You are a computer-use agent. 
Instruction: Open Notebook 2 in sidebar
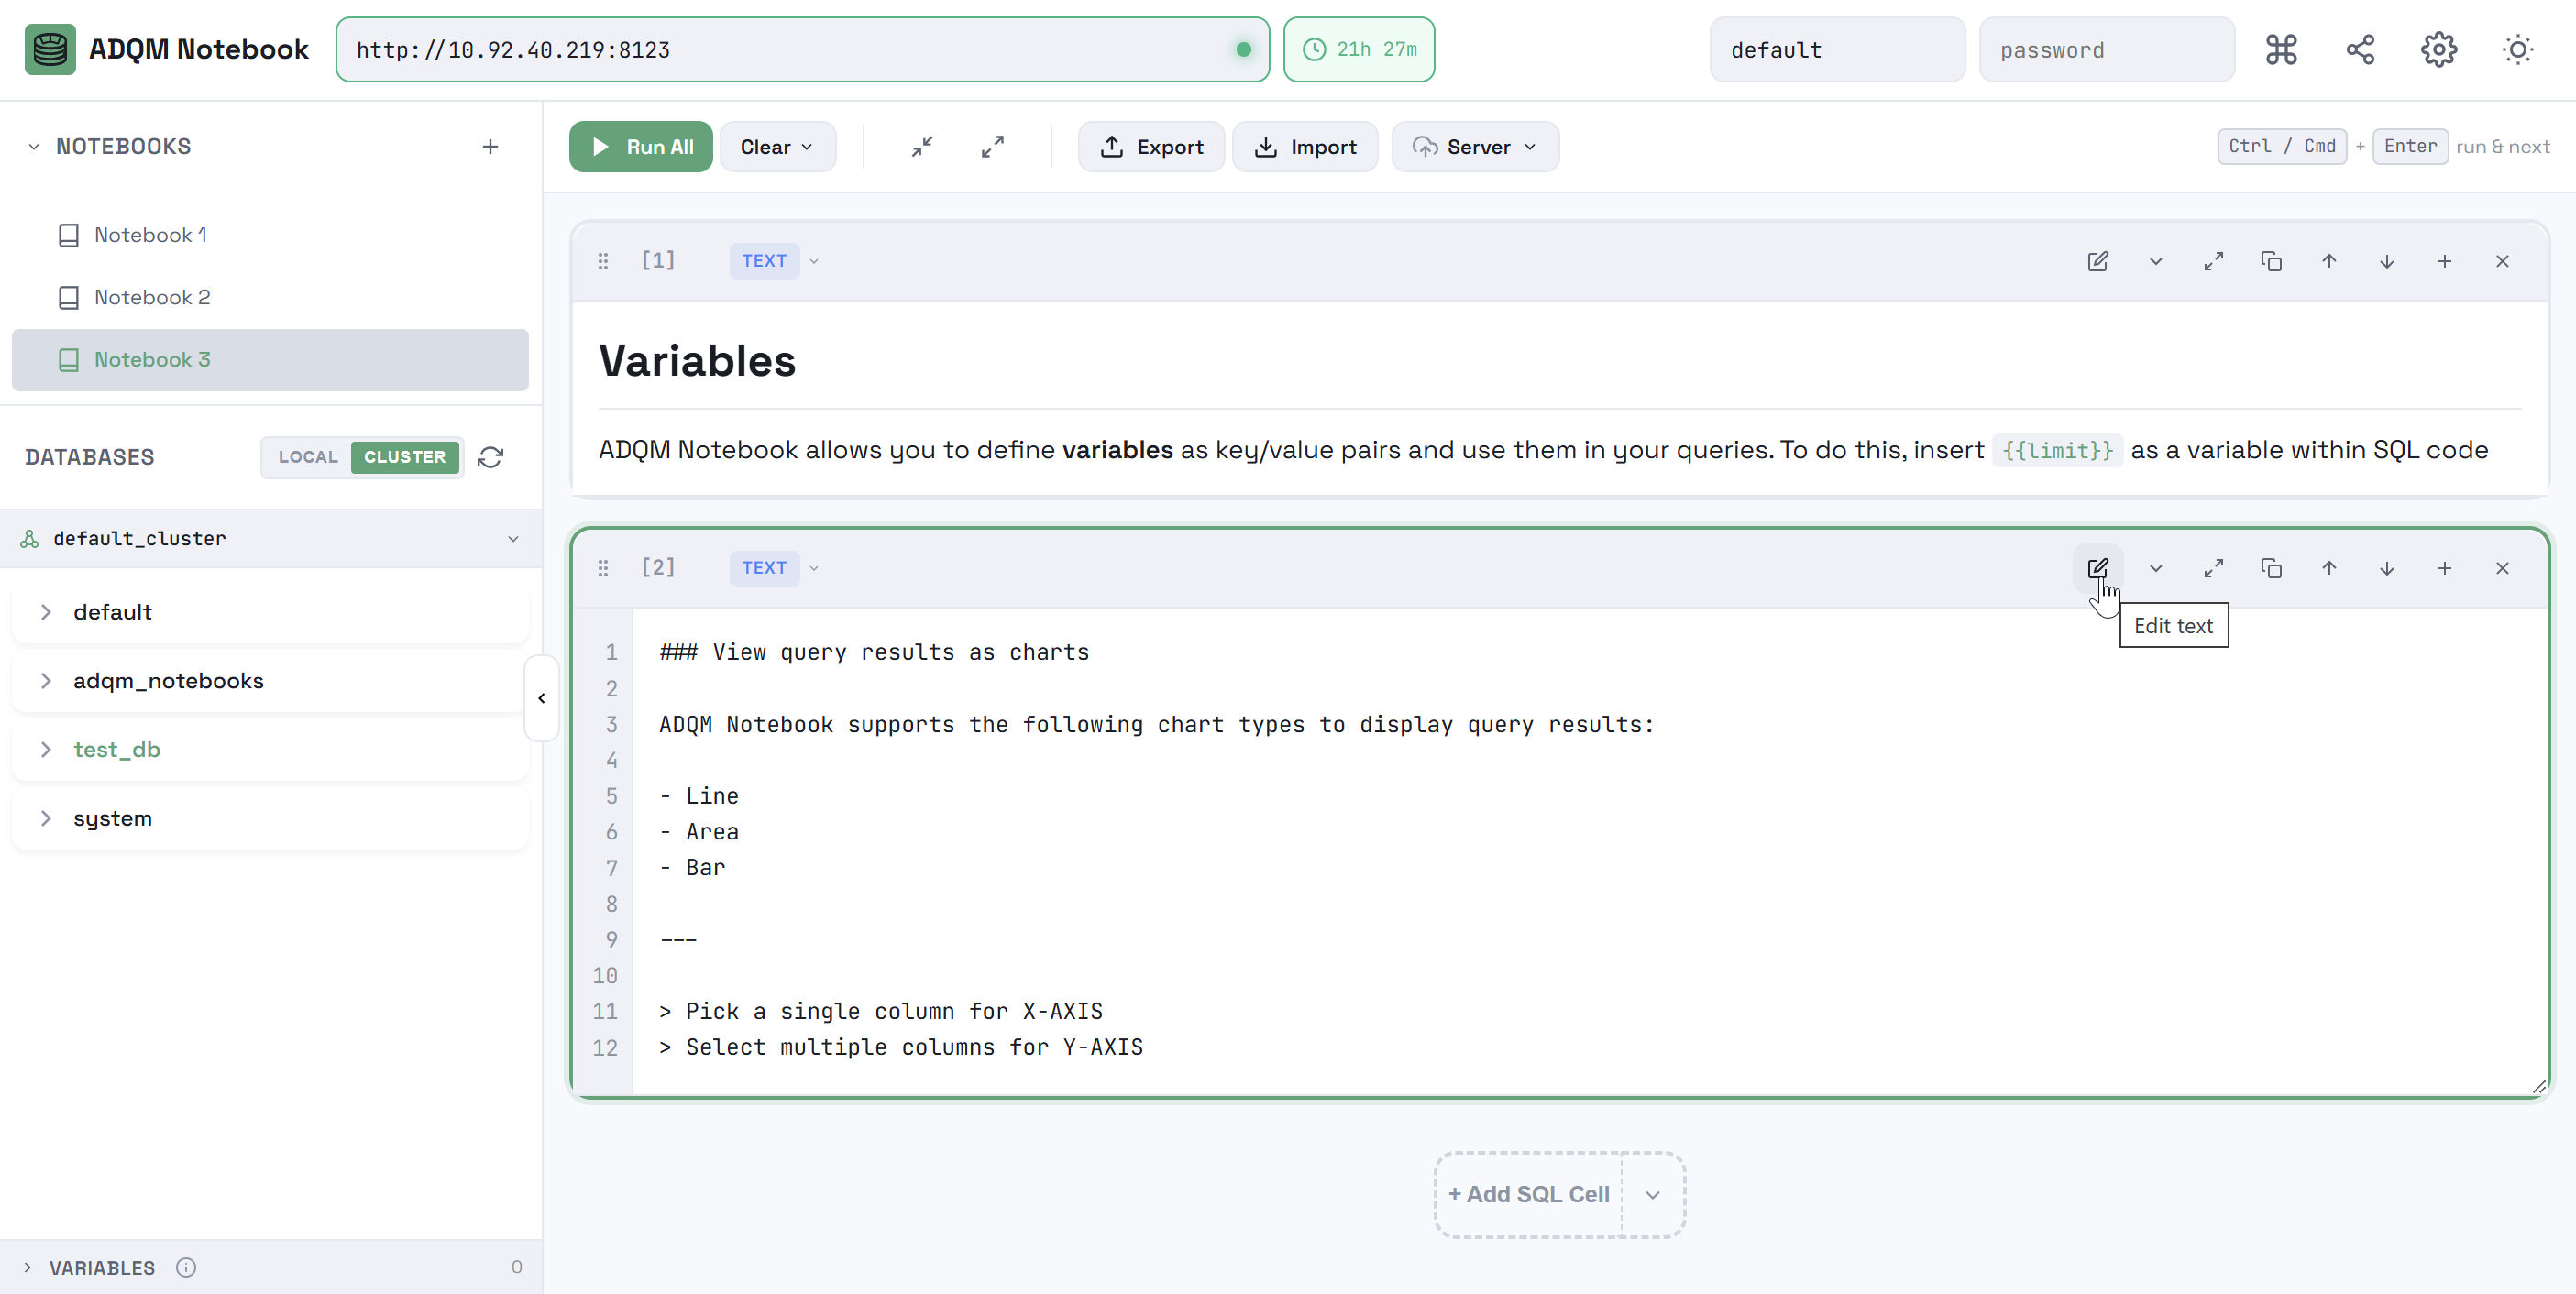click(152, 297)
